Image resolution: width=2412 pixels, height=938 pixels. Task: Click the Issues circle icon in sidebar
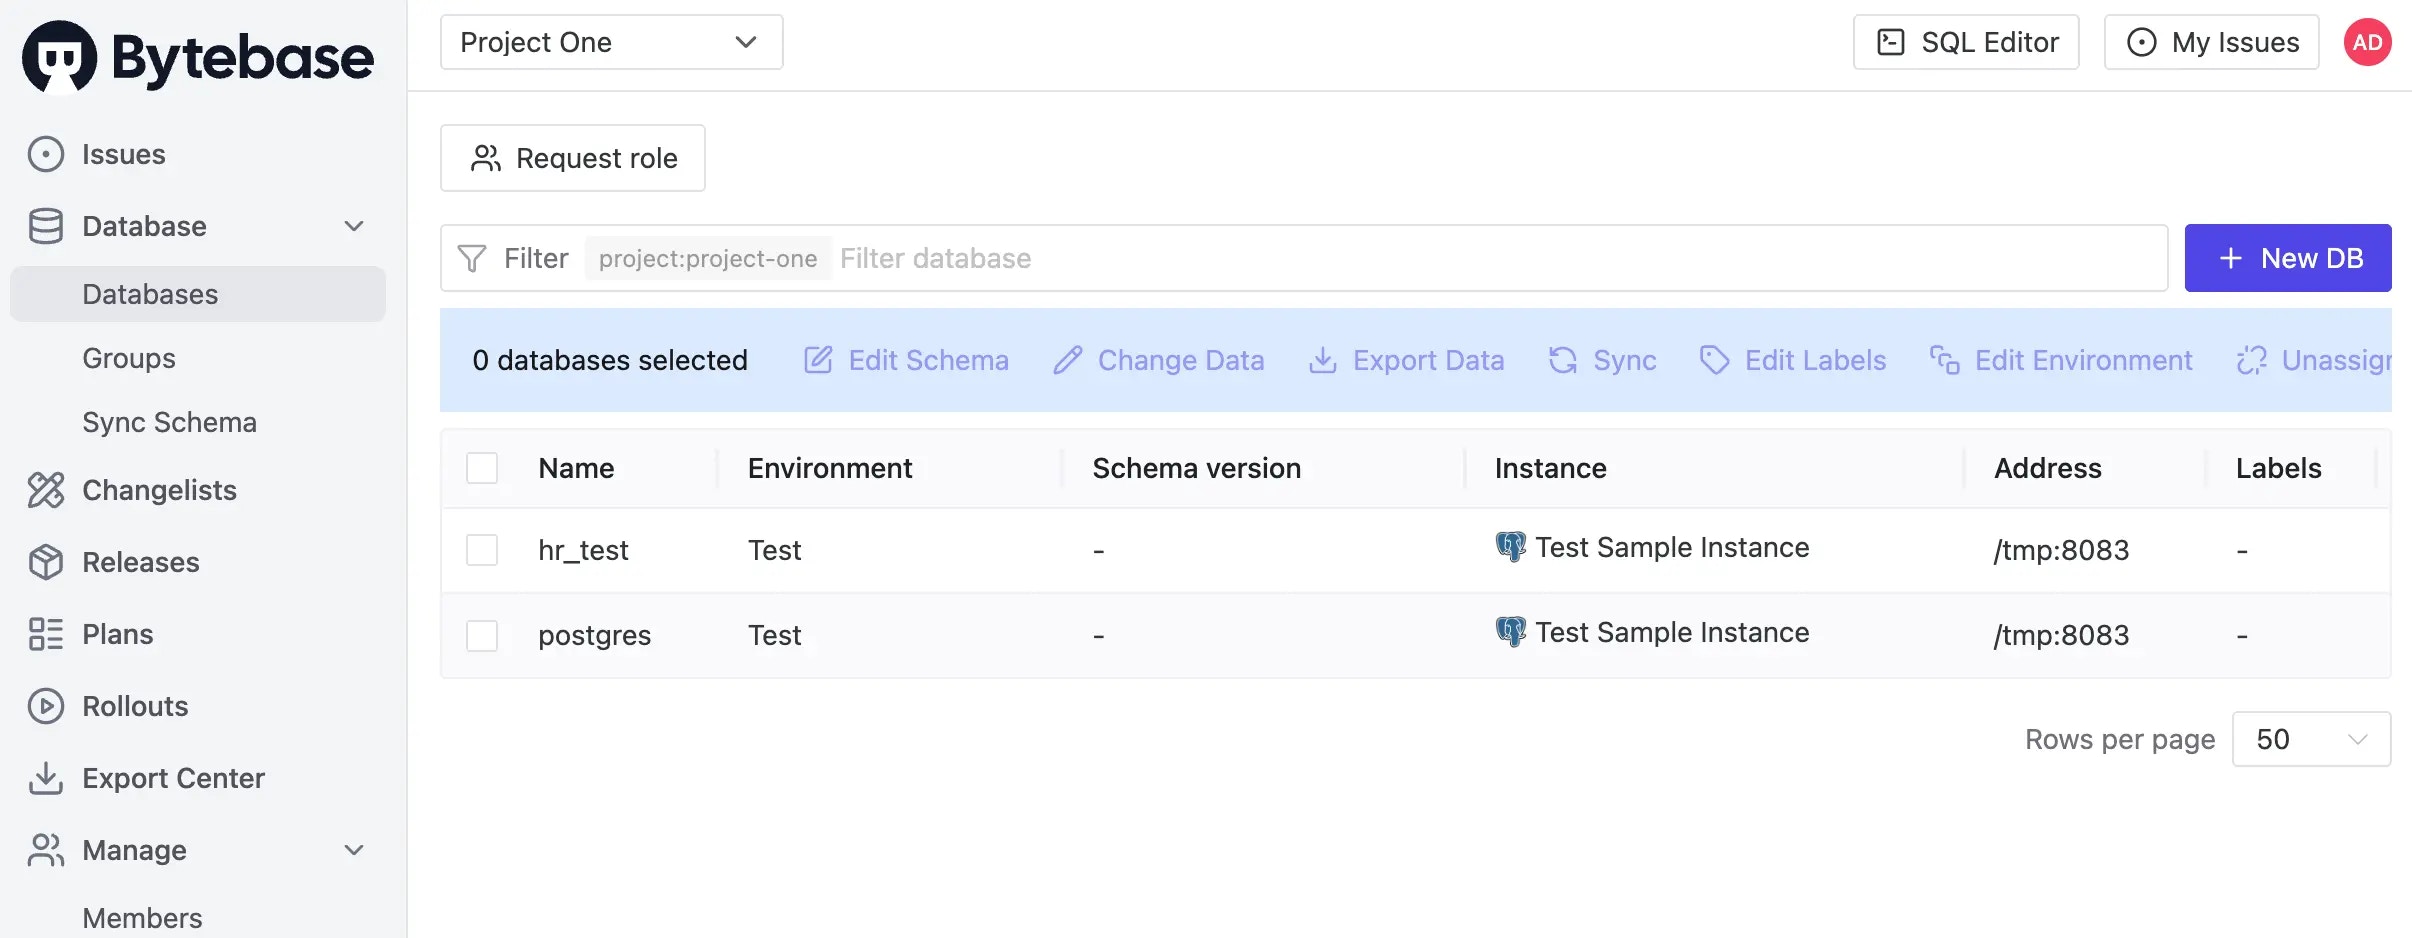46,154
